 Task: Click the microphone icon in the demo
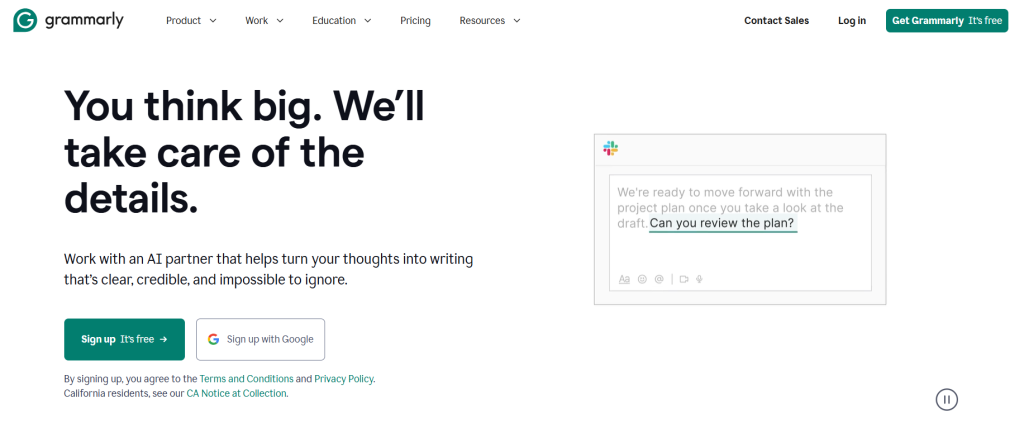700,279
